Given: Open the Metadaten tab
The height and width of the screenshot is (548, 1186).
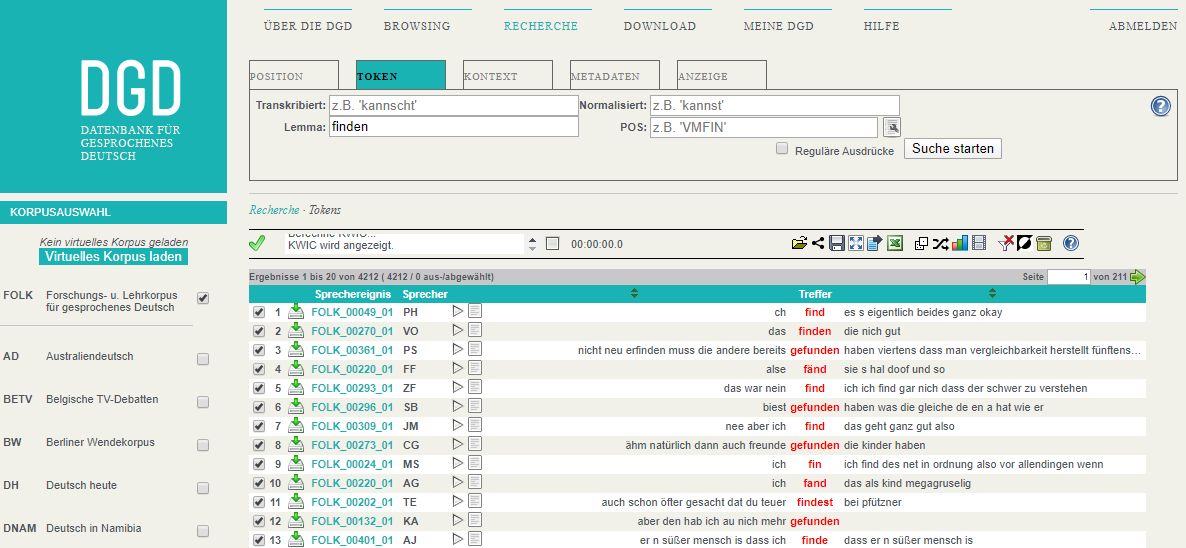Looking at the screenshot, I should coord(615,76).
